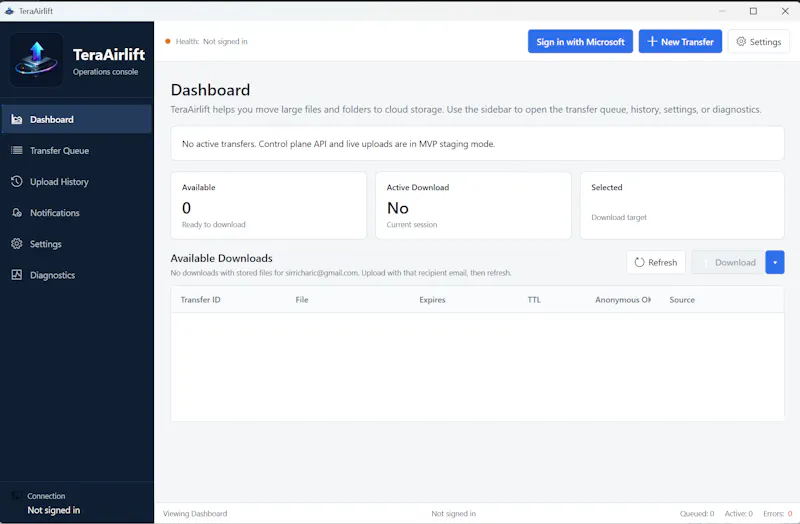Click the sidebar Settings gear icon
This screenshot has width=800, height=524.
(x=17, y=244)
